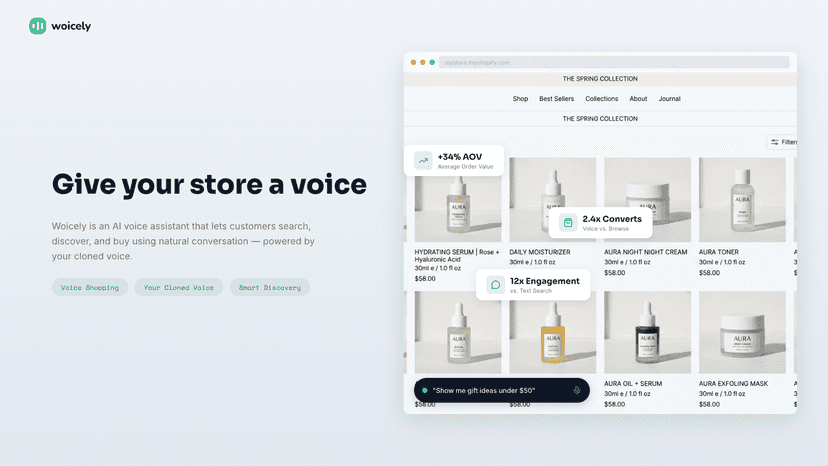Screen dimensions: 828x466
Task: Click the green window dot in mockup browser
Action: click(432, 62)
